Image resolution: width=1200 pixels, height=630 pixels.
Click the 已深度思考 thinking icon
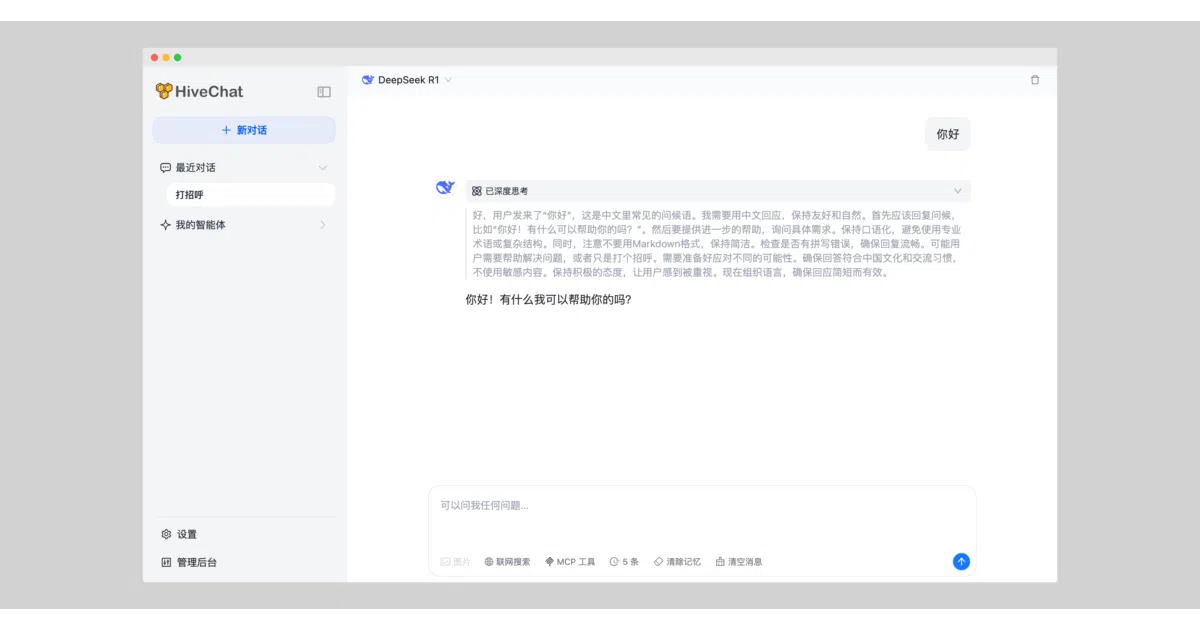pyautogui.click(x=477, y=191)
